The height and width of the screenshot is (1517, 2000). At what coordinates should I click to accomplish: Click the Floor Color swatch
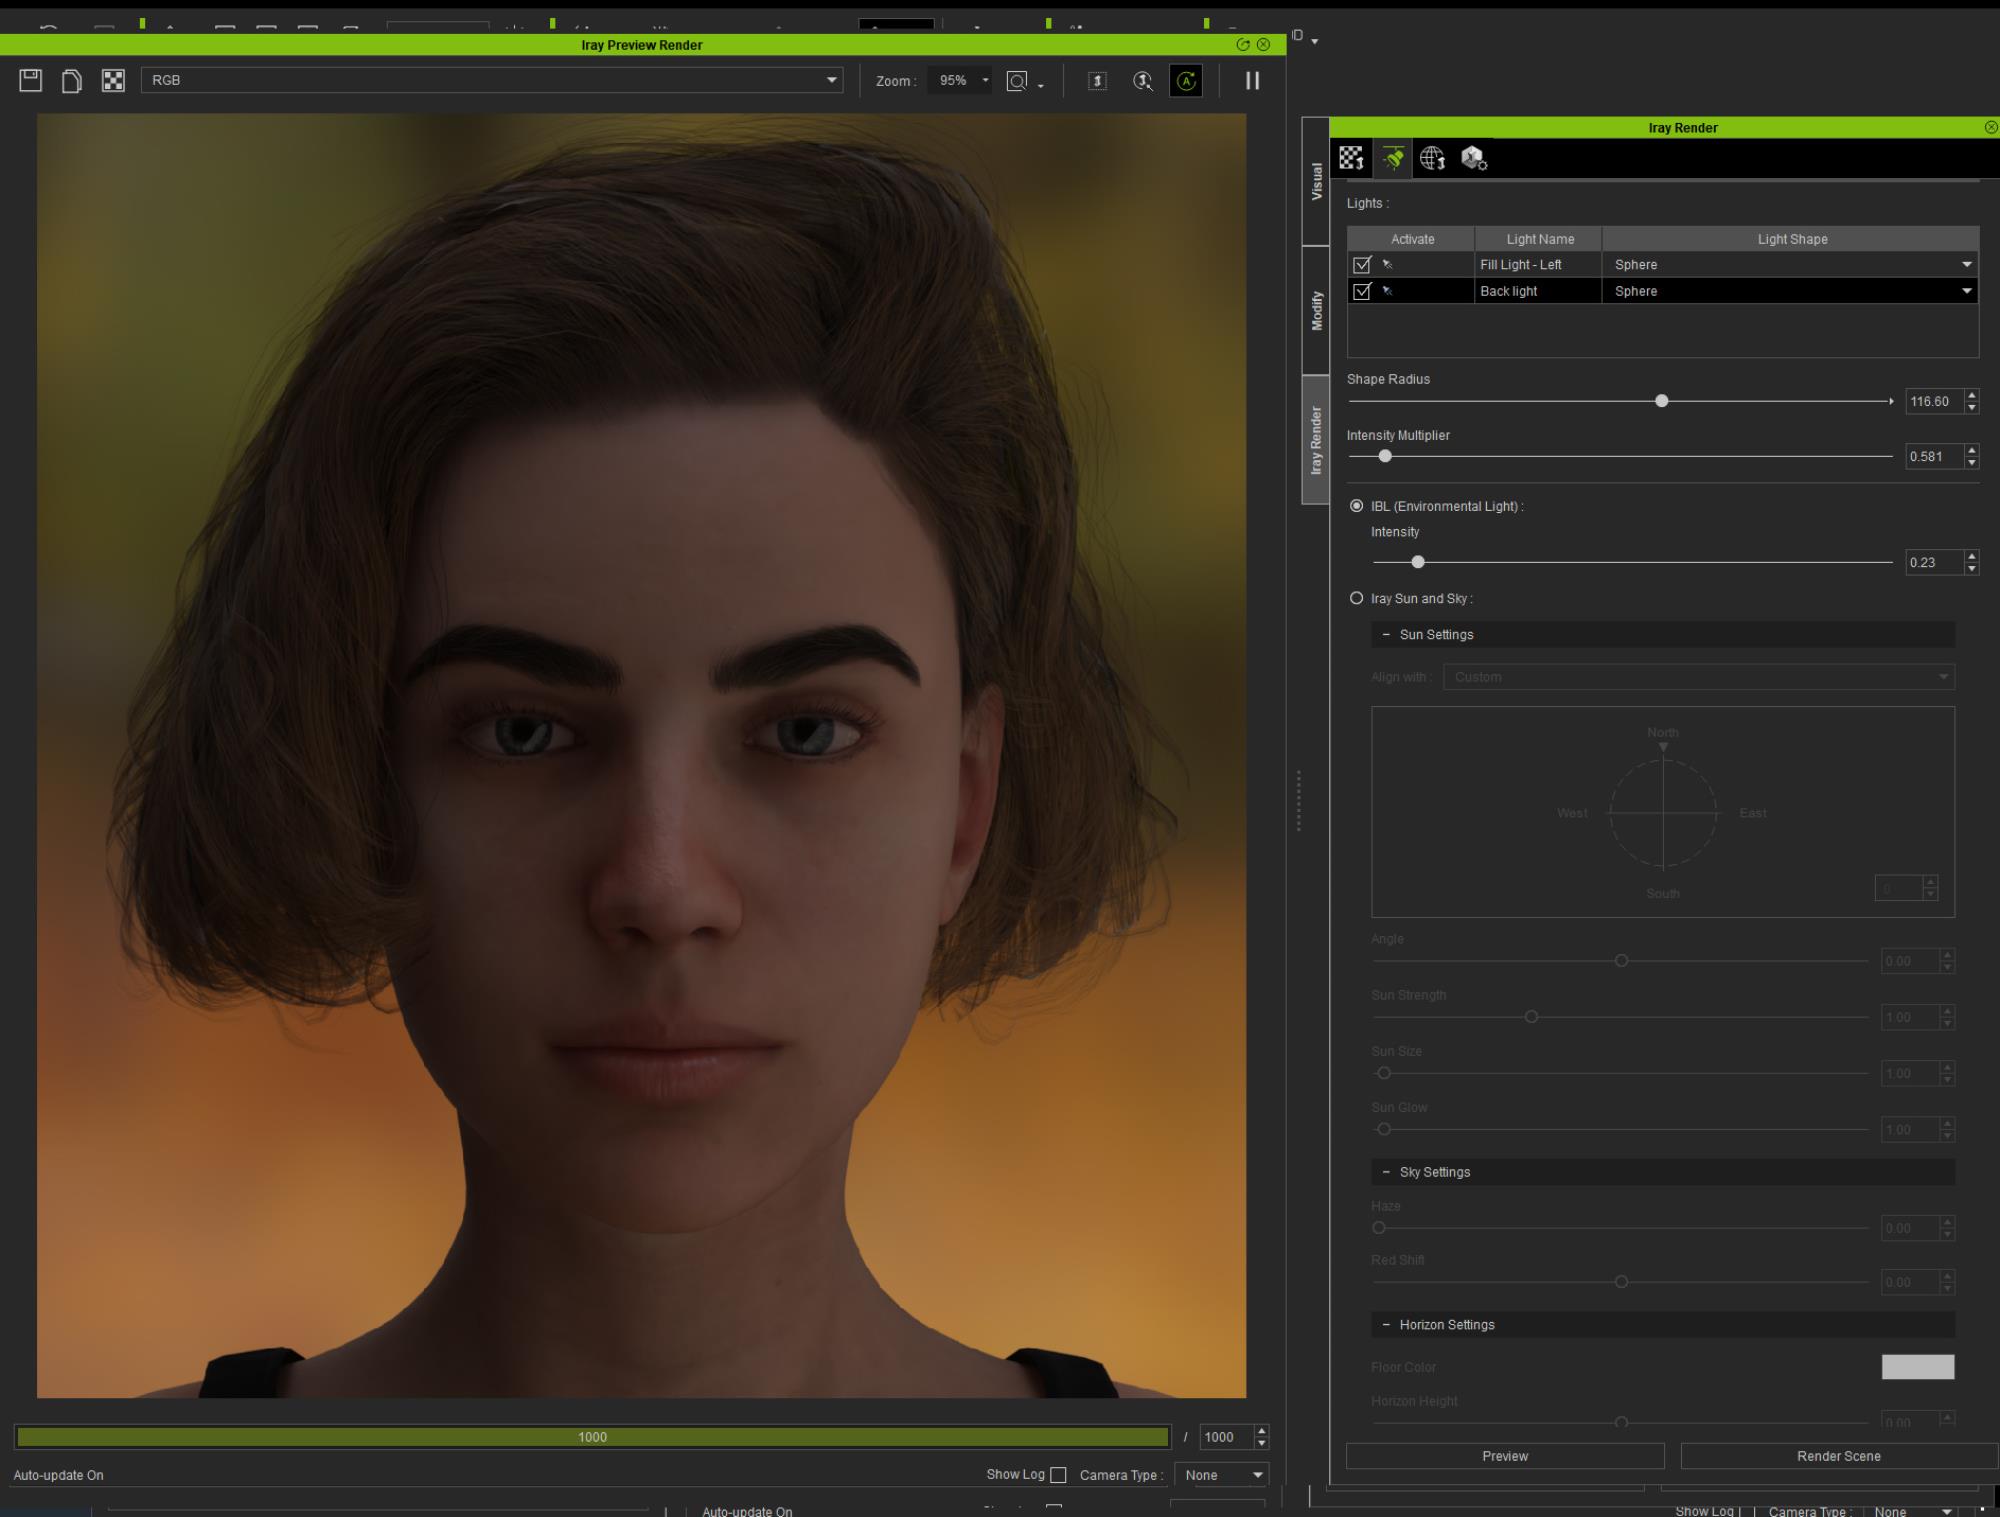(1917, 1367)
